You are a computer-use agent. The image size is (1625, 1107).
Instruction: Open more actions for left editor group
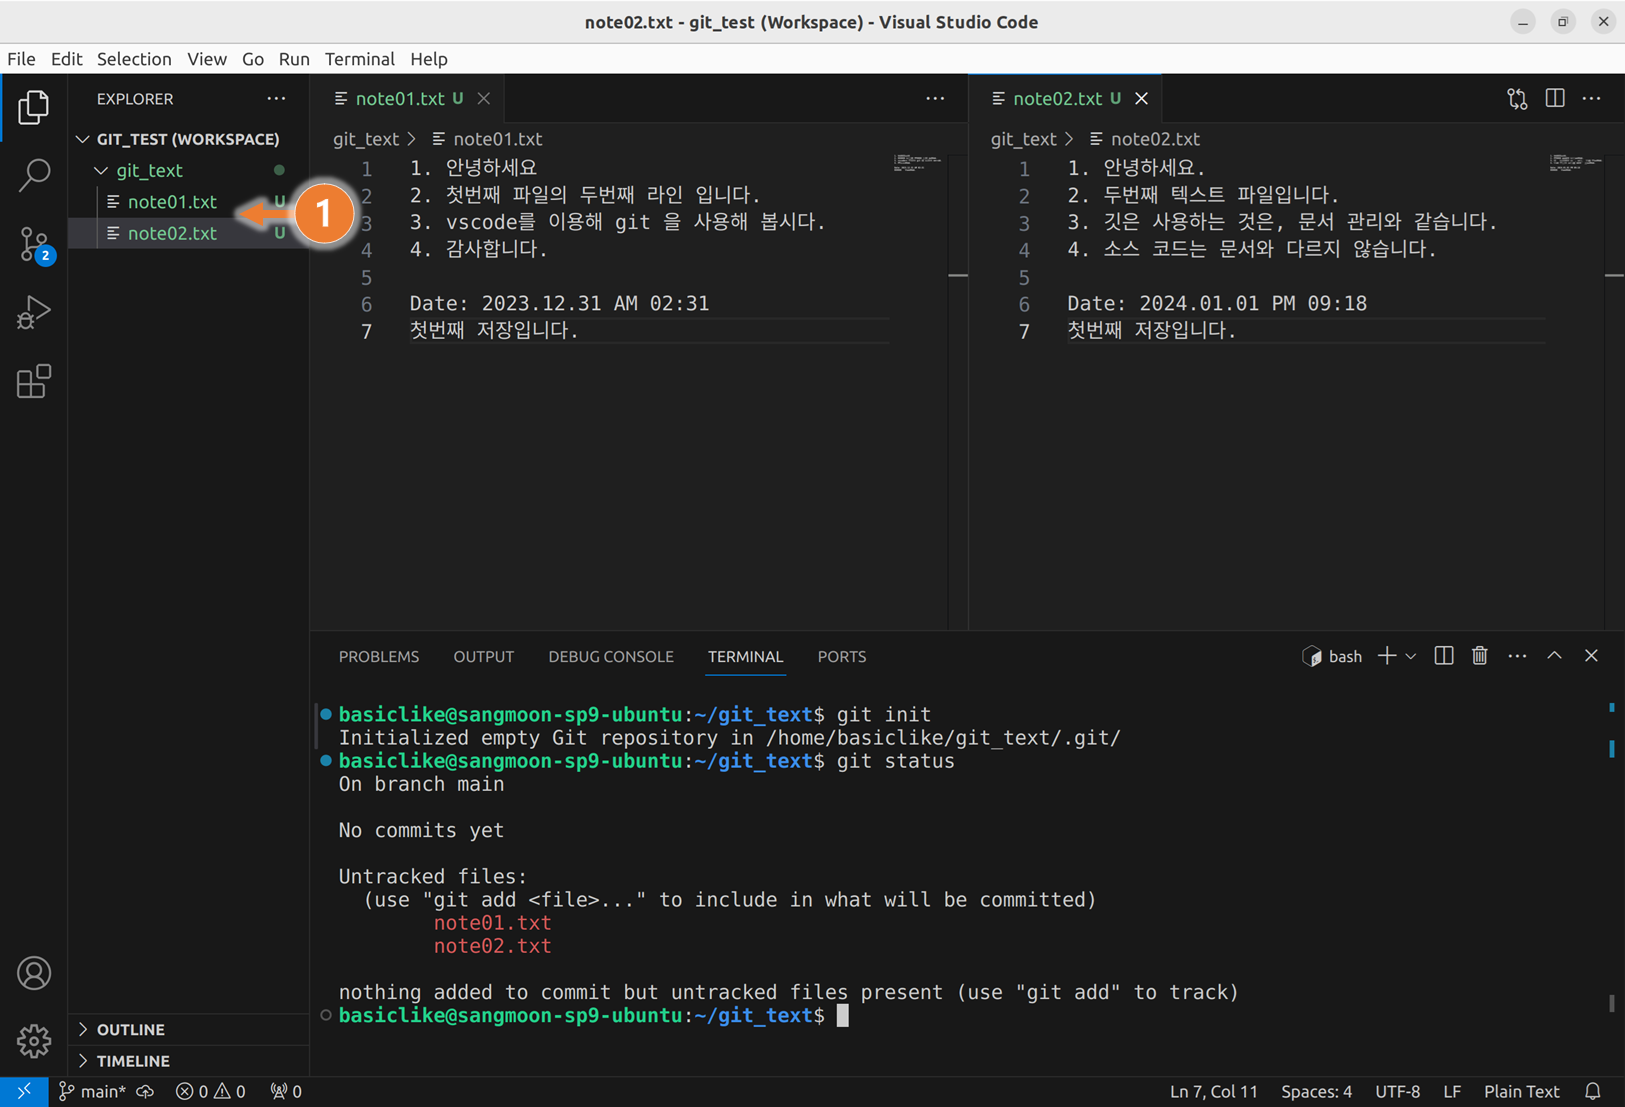click(x=935, y=98)
